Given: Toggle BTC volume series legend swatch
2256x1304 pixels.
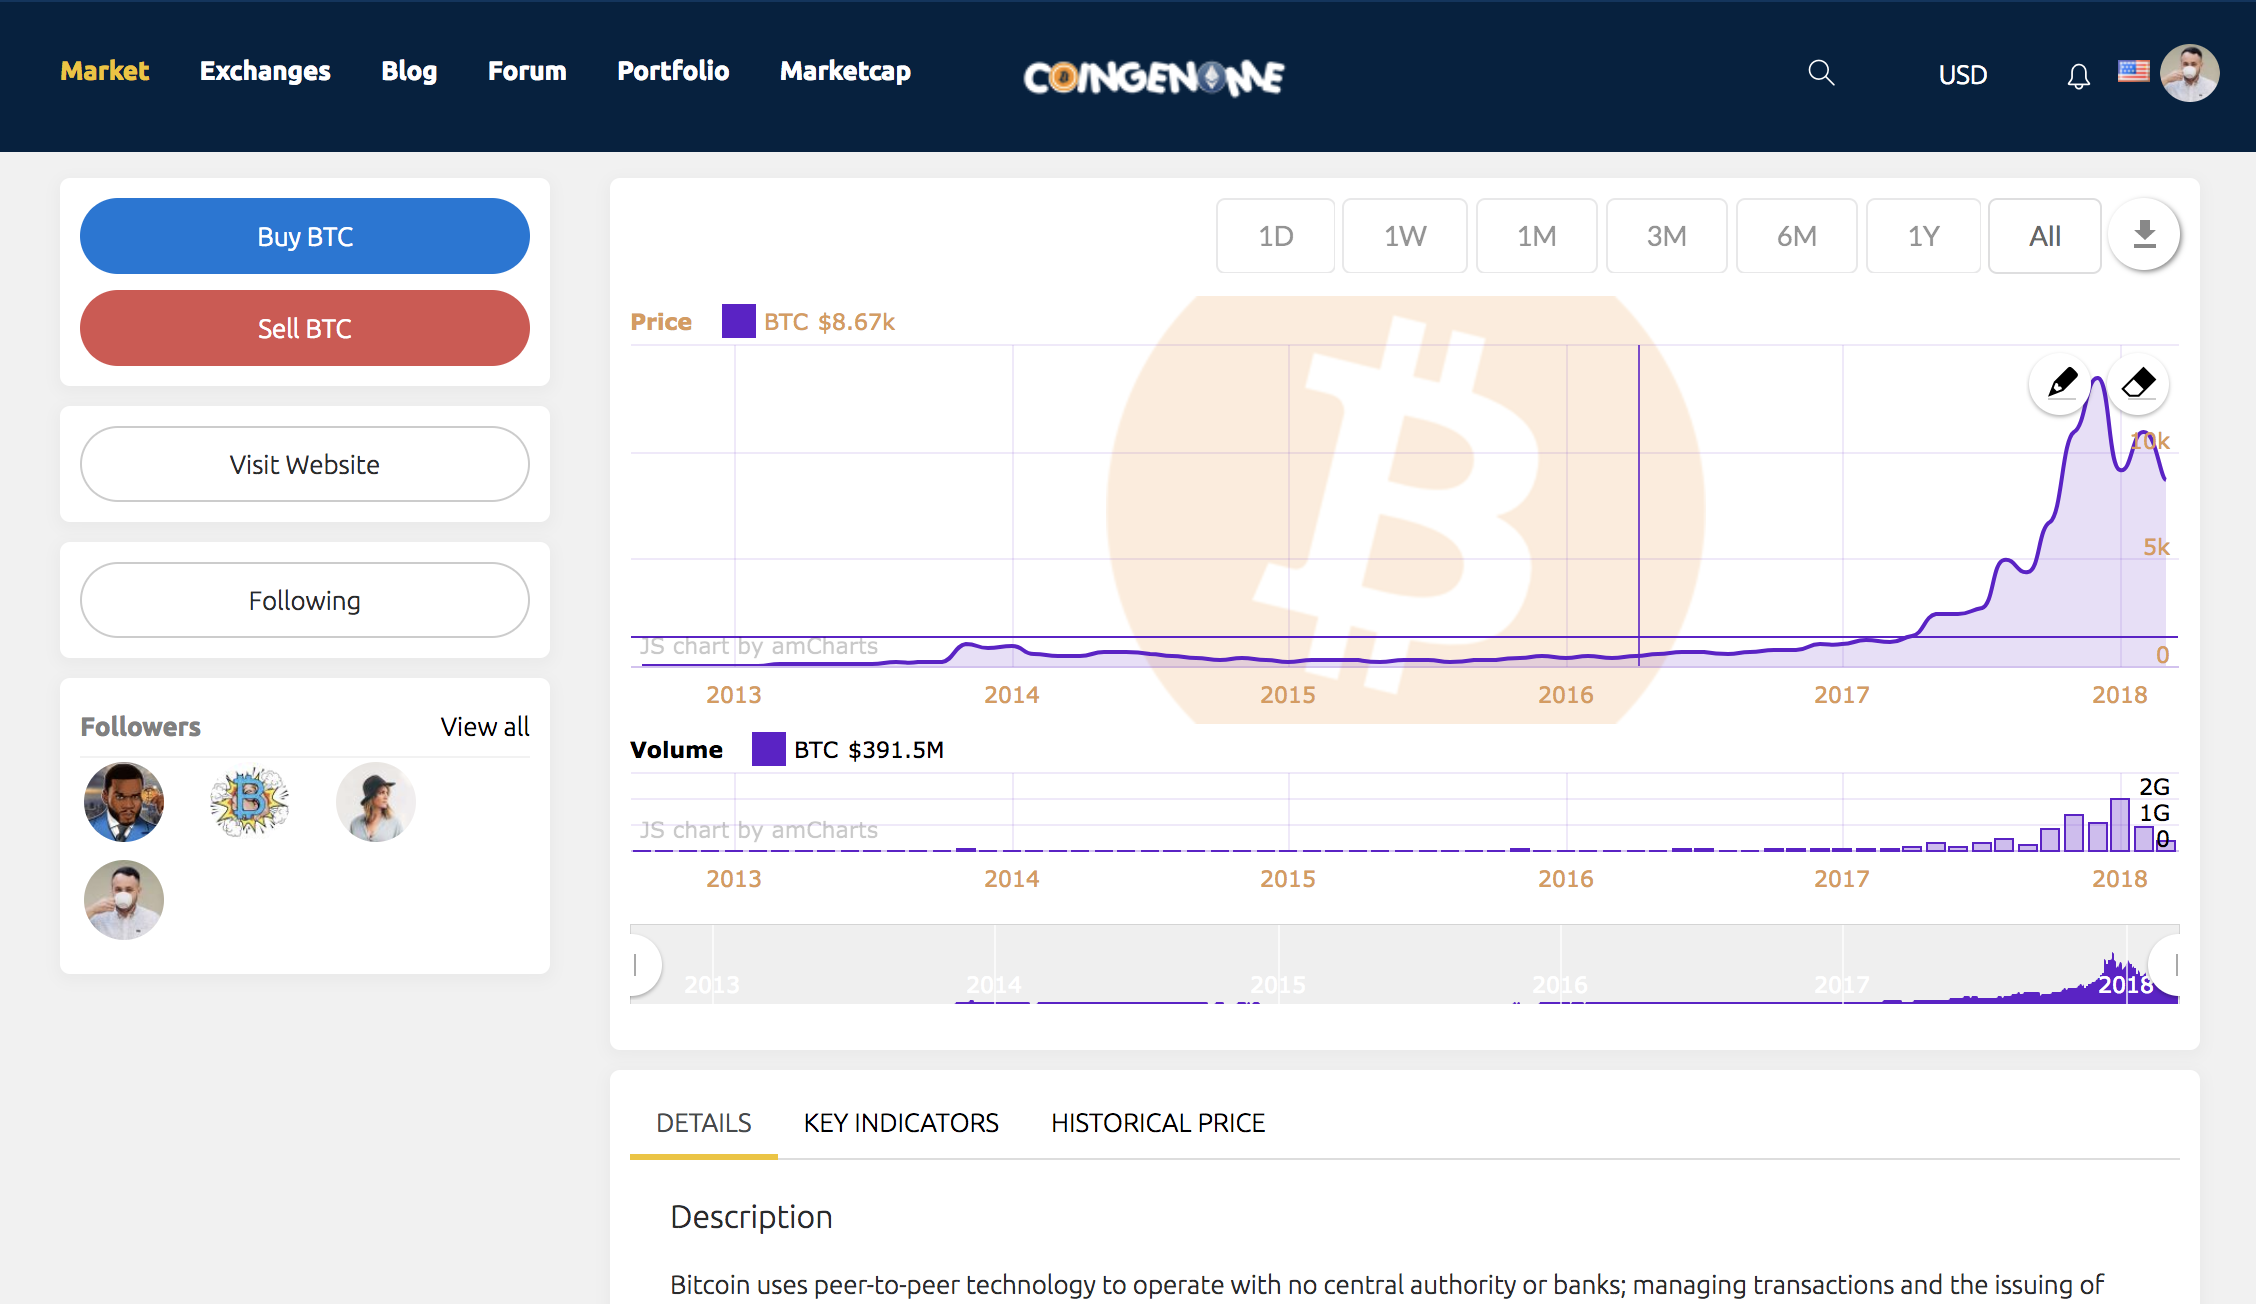Looking at the screenshot, I should click(768, 749).
